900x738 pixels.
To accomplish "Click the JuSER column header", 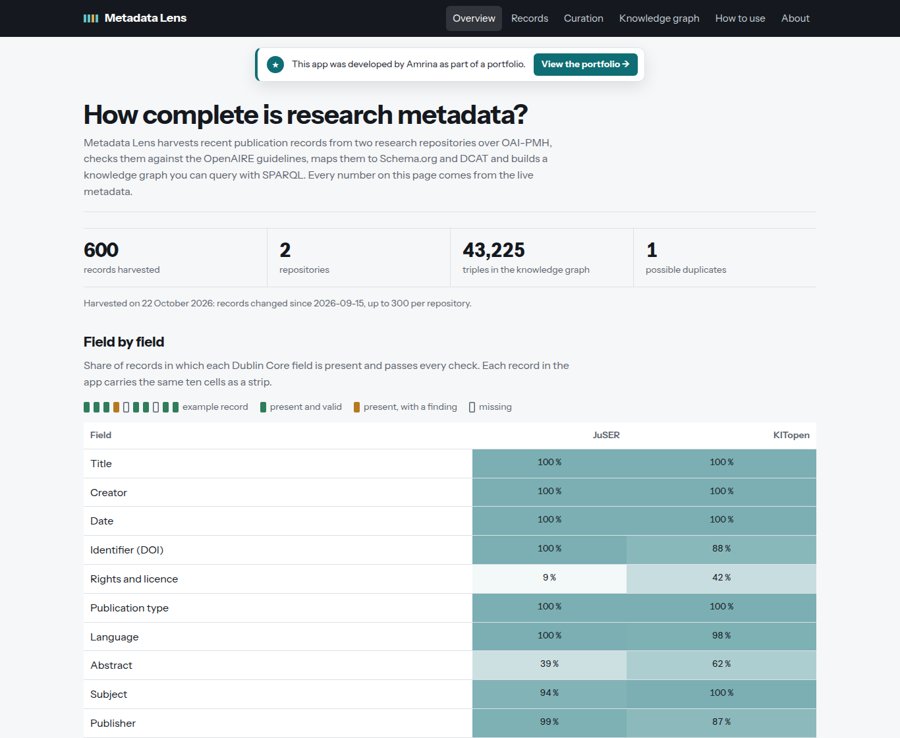I will [606, 435].
